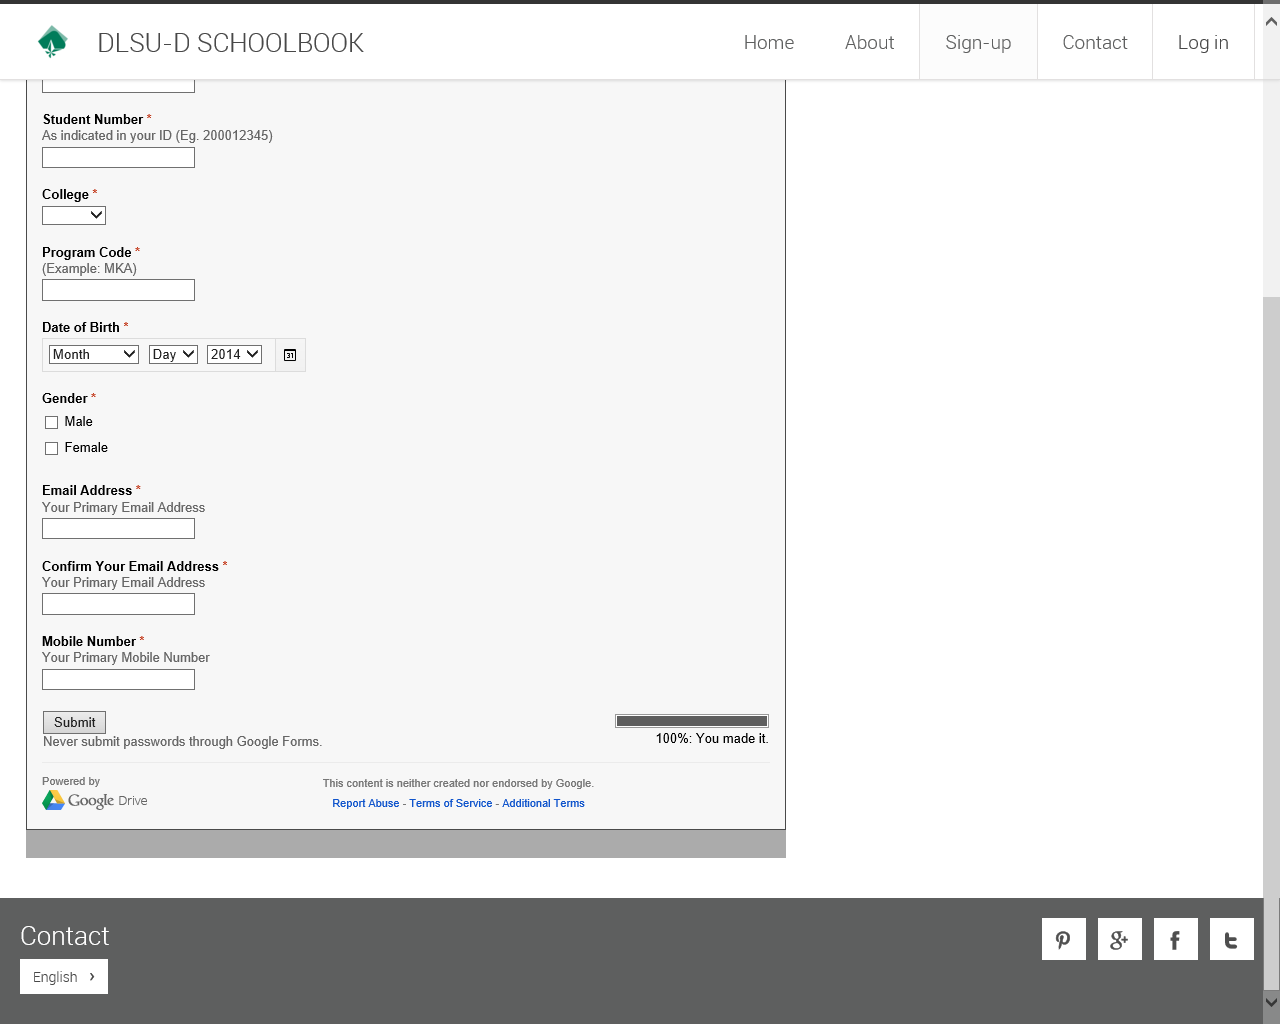This screenshot has height=1024, width=1280.
Task: Check the Male gender checkbox
Action: pyautogui.click(x=52, y=423)
